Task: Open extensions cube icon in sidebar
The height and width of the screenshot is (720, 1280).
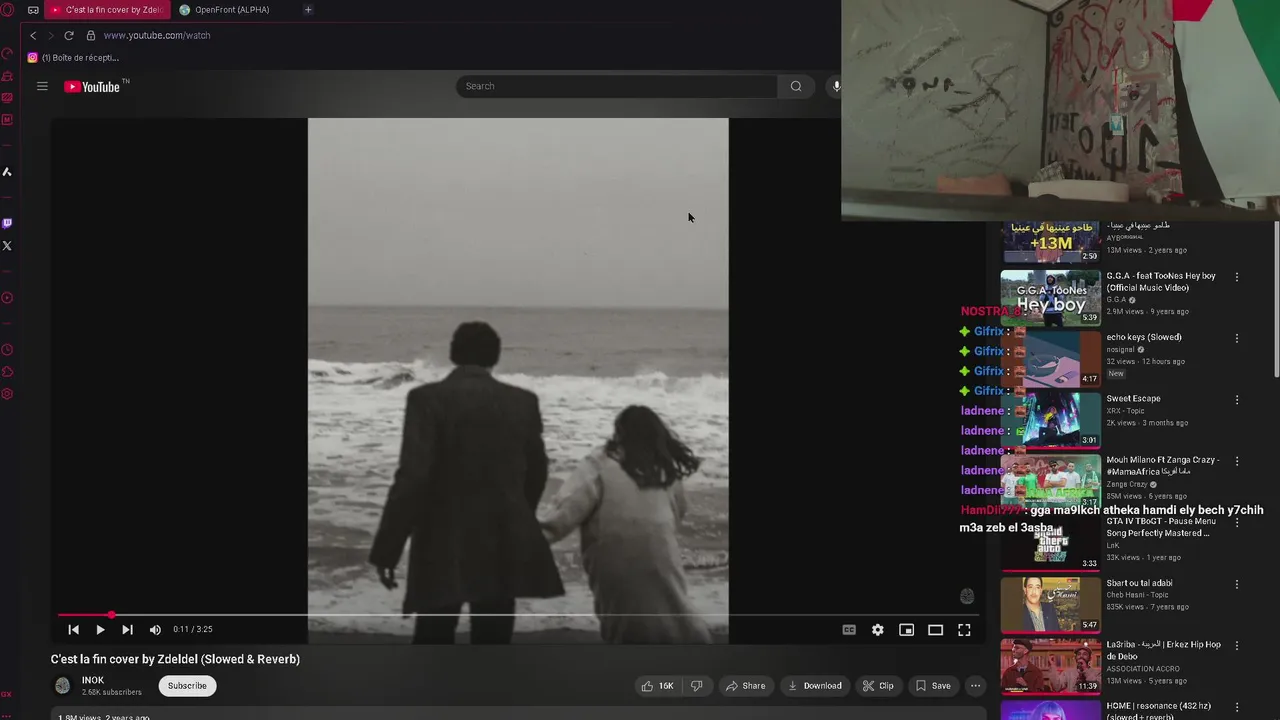Action: pyautogui.click(x=7, y=372)
